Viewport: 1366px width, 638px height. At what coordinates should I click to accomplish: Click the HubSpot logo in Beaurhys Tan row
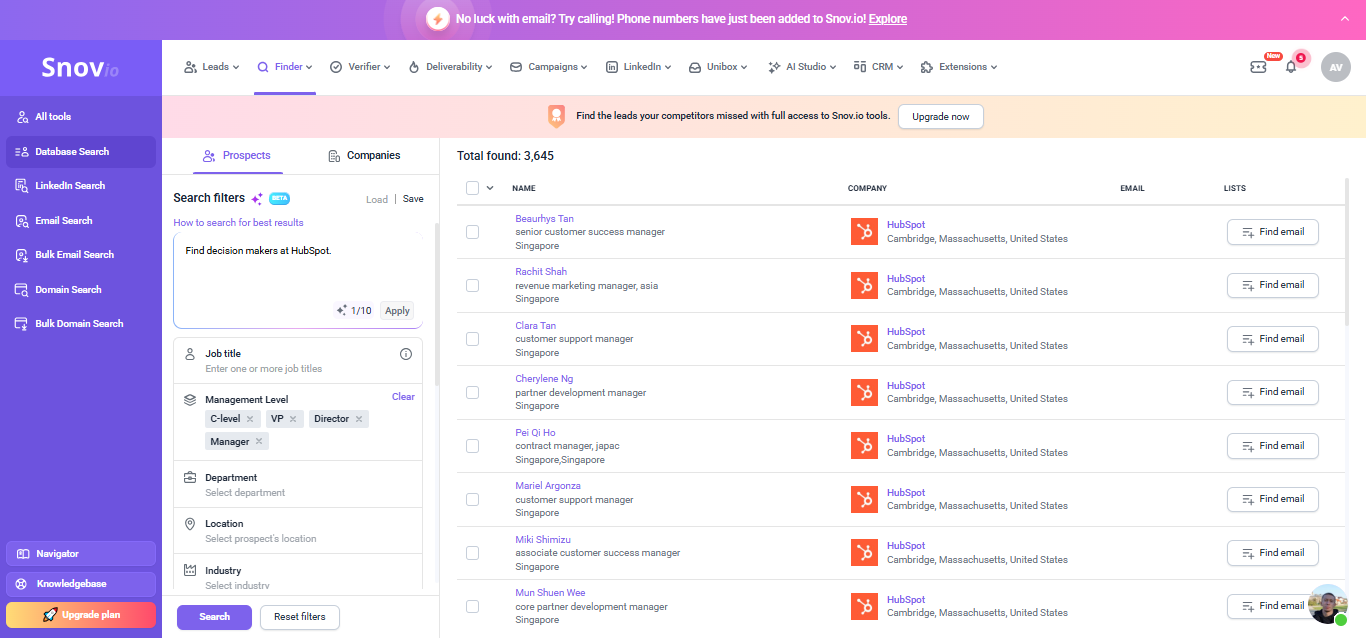point(864,232)
